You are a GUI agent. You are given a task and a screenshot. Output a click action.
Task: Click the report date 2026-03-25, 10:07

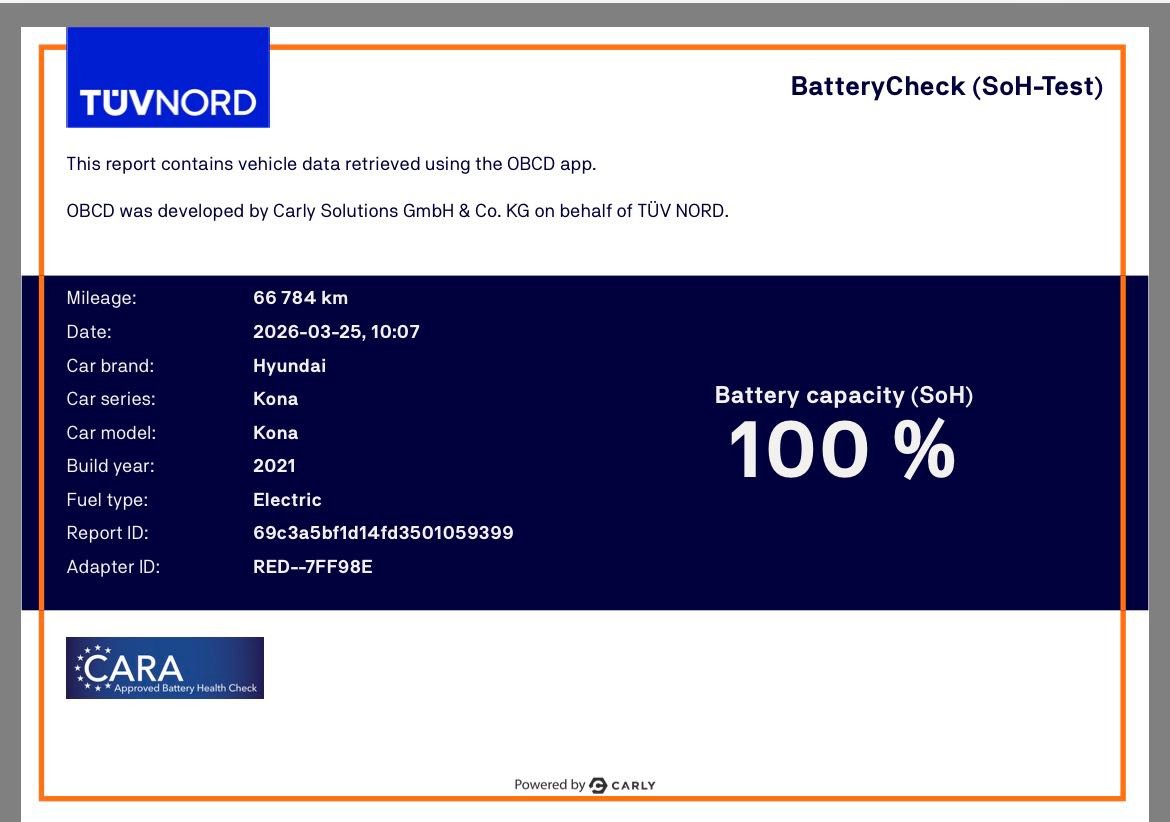tap(336, 332)
